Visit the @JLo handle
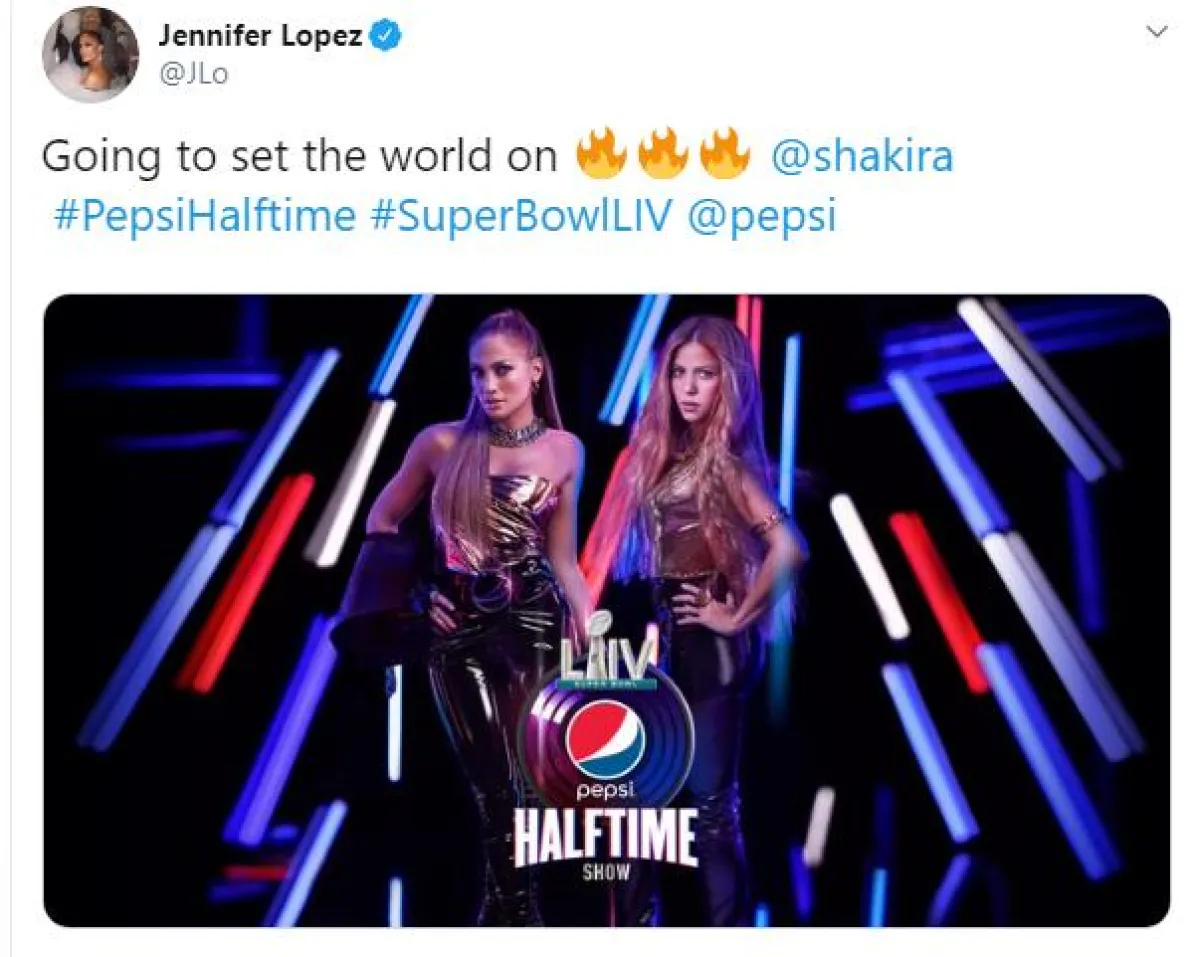 193,75
